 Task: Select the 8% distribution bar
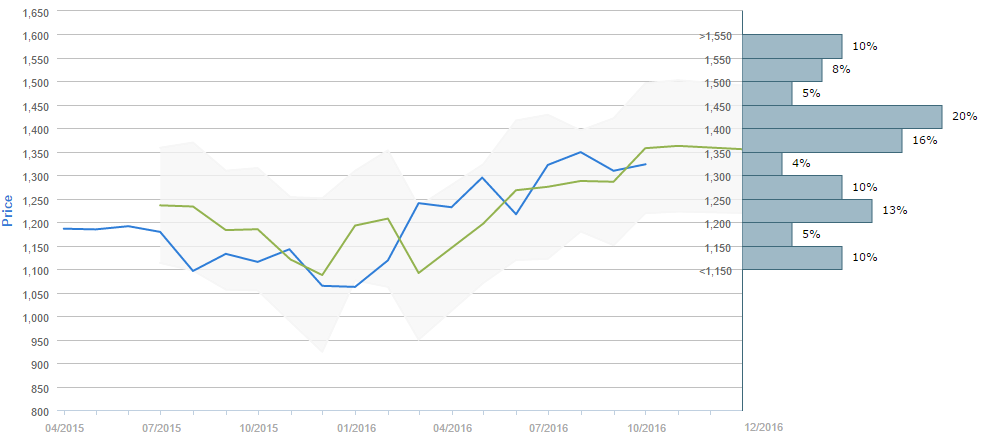pyautogui.click(x=782, y=70)
